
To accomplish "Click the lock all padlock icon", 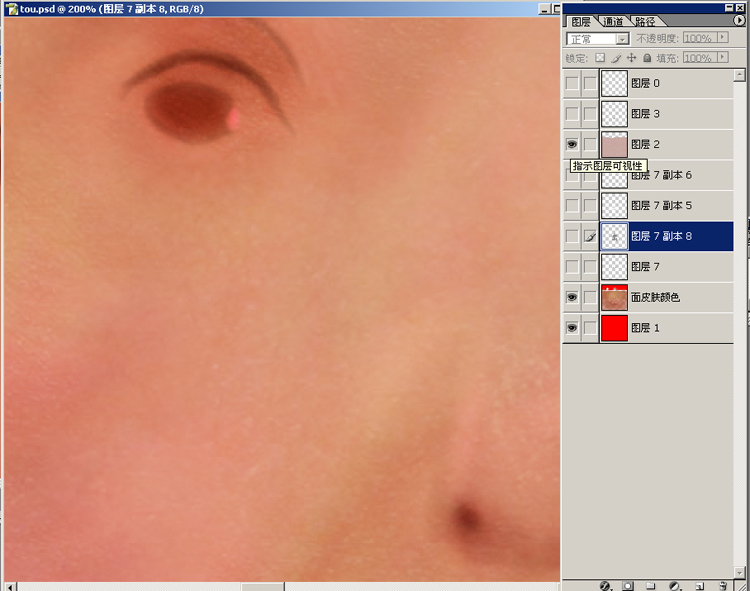I will click(x=648, y=59).
